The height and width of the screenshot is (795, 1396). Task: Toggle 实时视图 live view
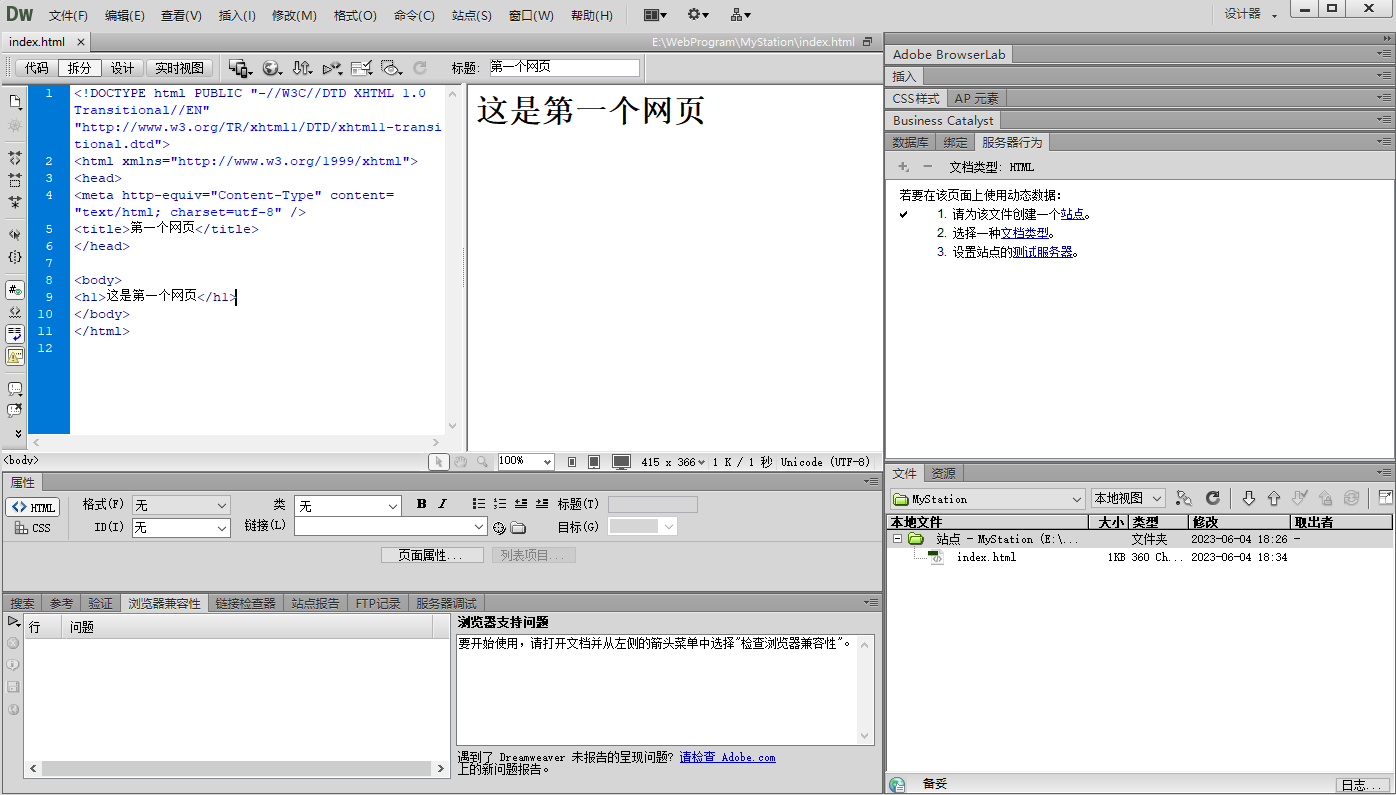coord(180,68)
